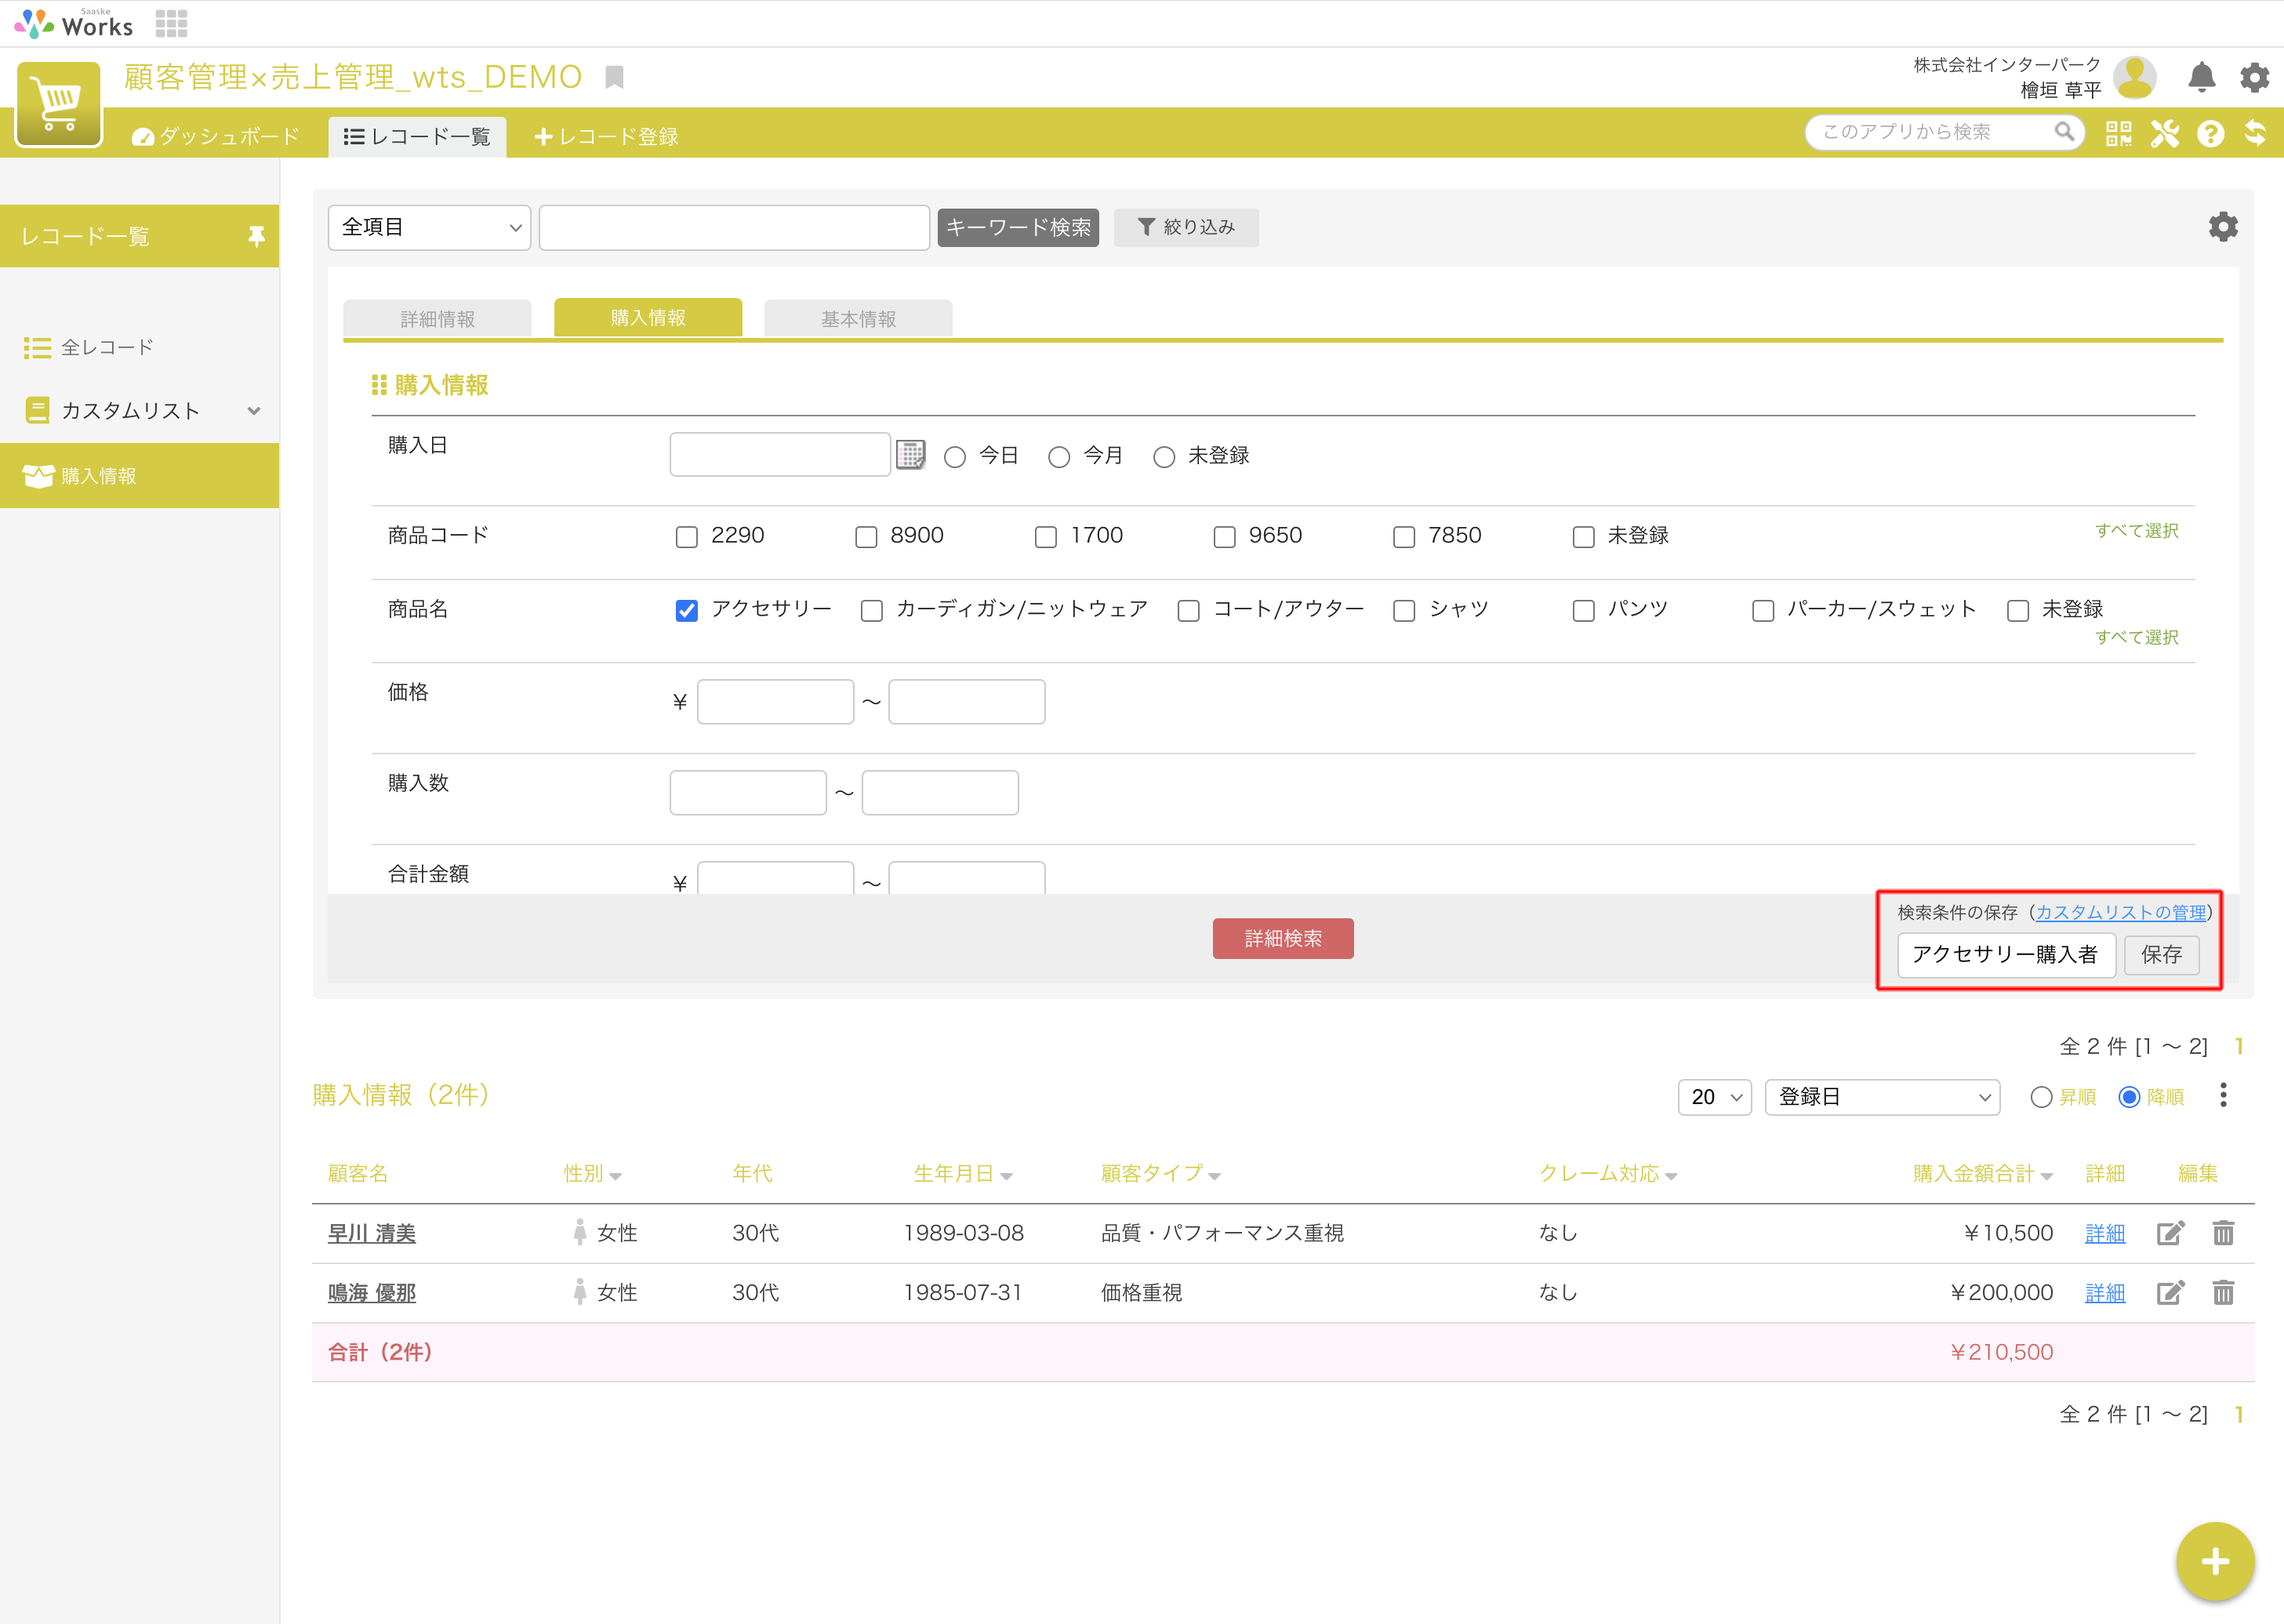This screenshot has height=1624, width=2284.
Task: Open the help question mark icon
Action: [2210, 133]
